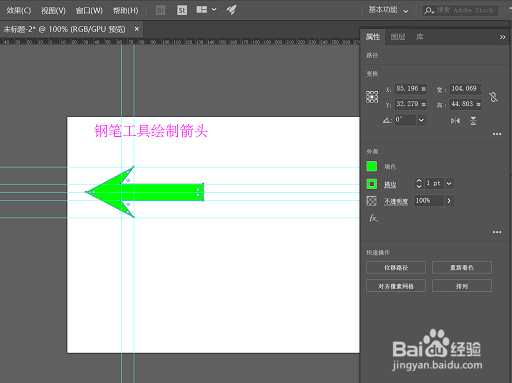
Task: Click the height (高) value field
Action: pos(465,104)
